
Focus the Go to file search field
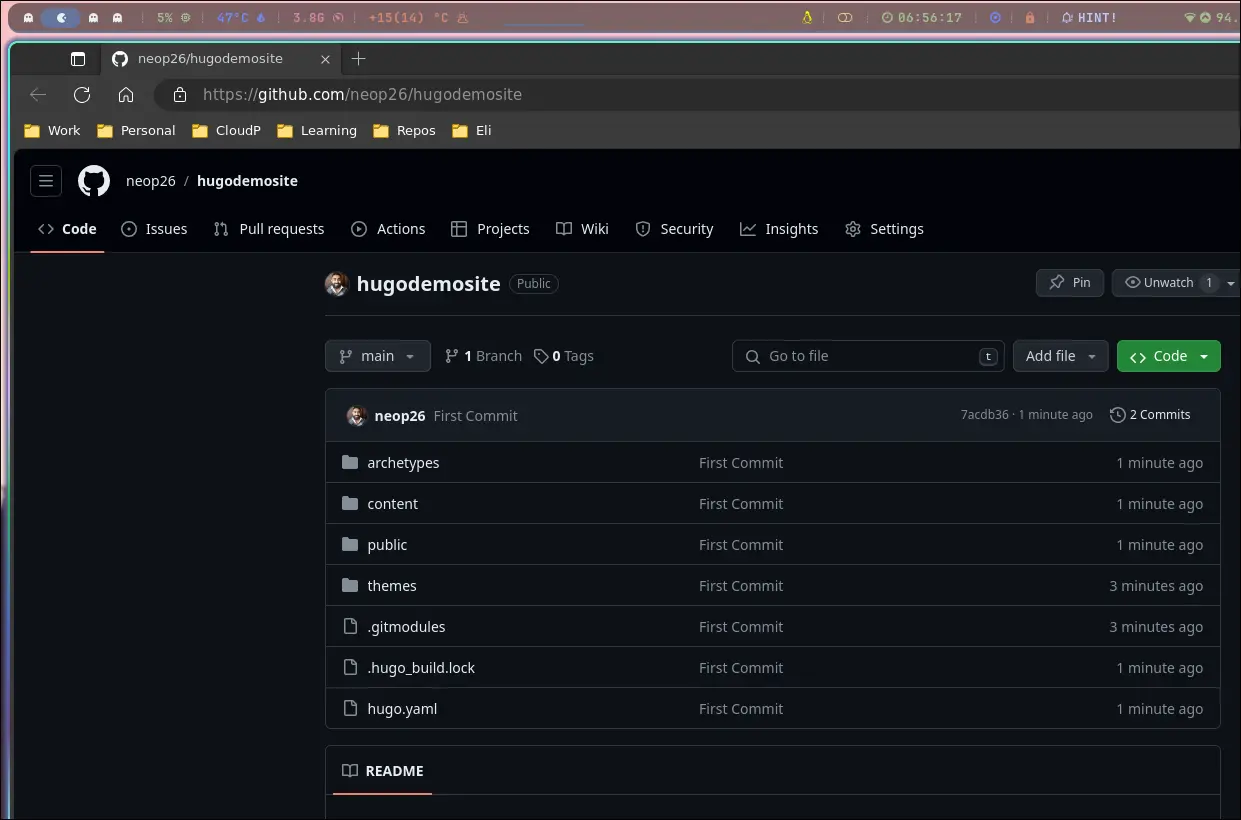click(x=868, y=356)
